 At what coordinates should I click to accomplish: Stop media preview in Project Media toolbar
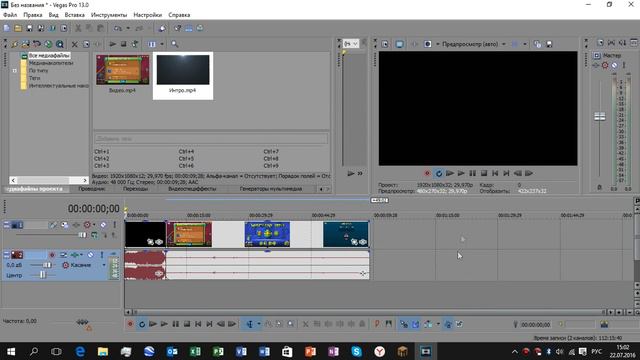point(123,44)
